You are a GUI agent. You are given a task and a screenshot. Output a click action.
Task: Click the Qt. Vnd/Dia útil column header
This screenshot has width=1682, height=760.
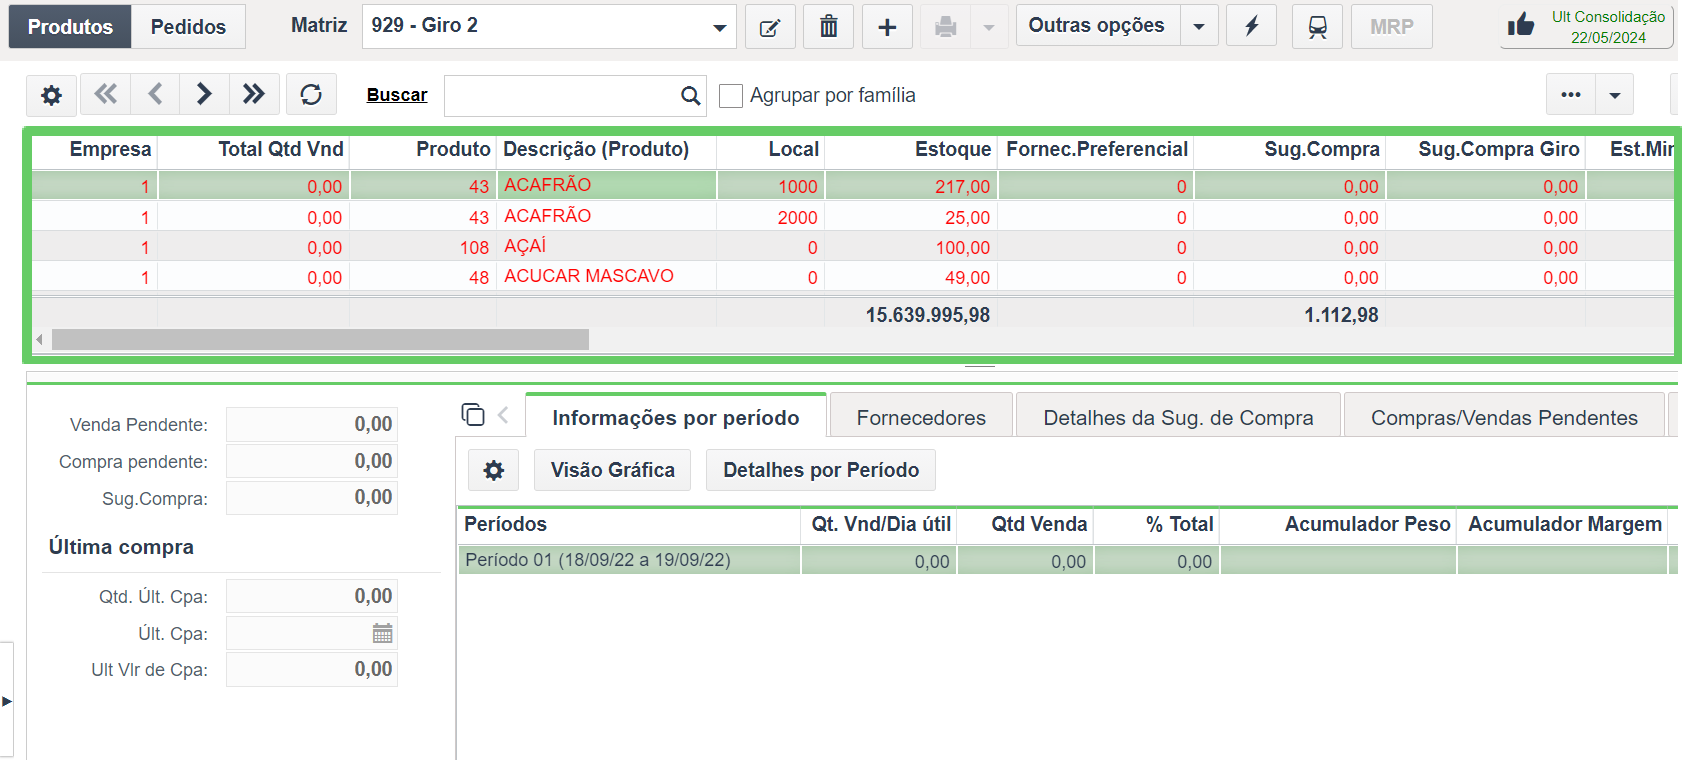point(881,524)
